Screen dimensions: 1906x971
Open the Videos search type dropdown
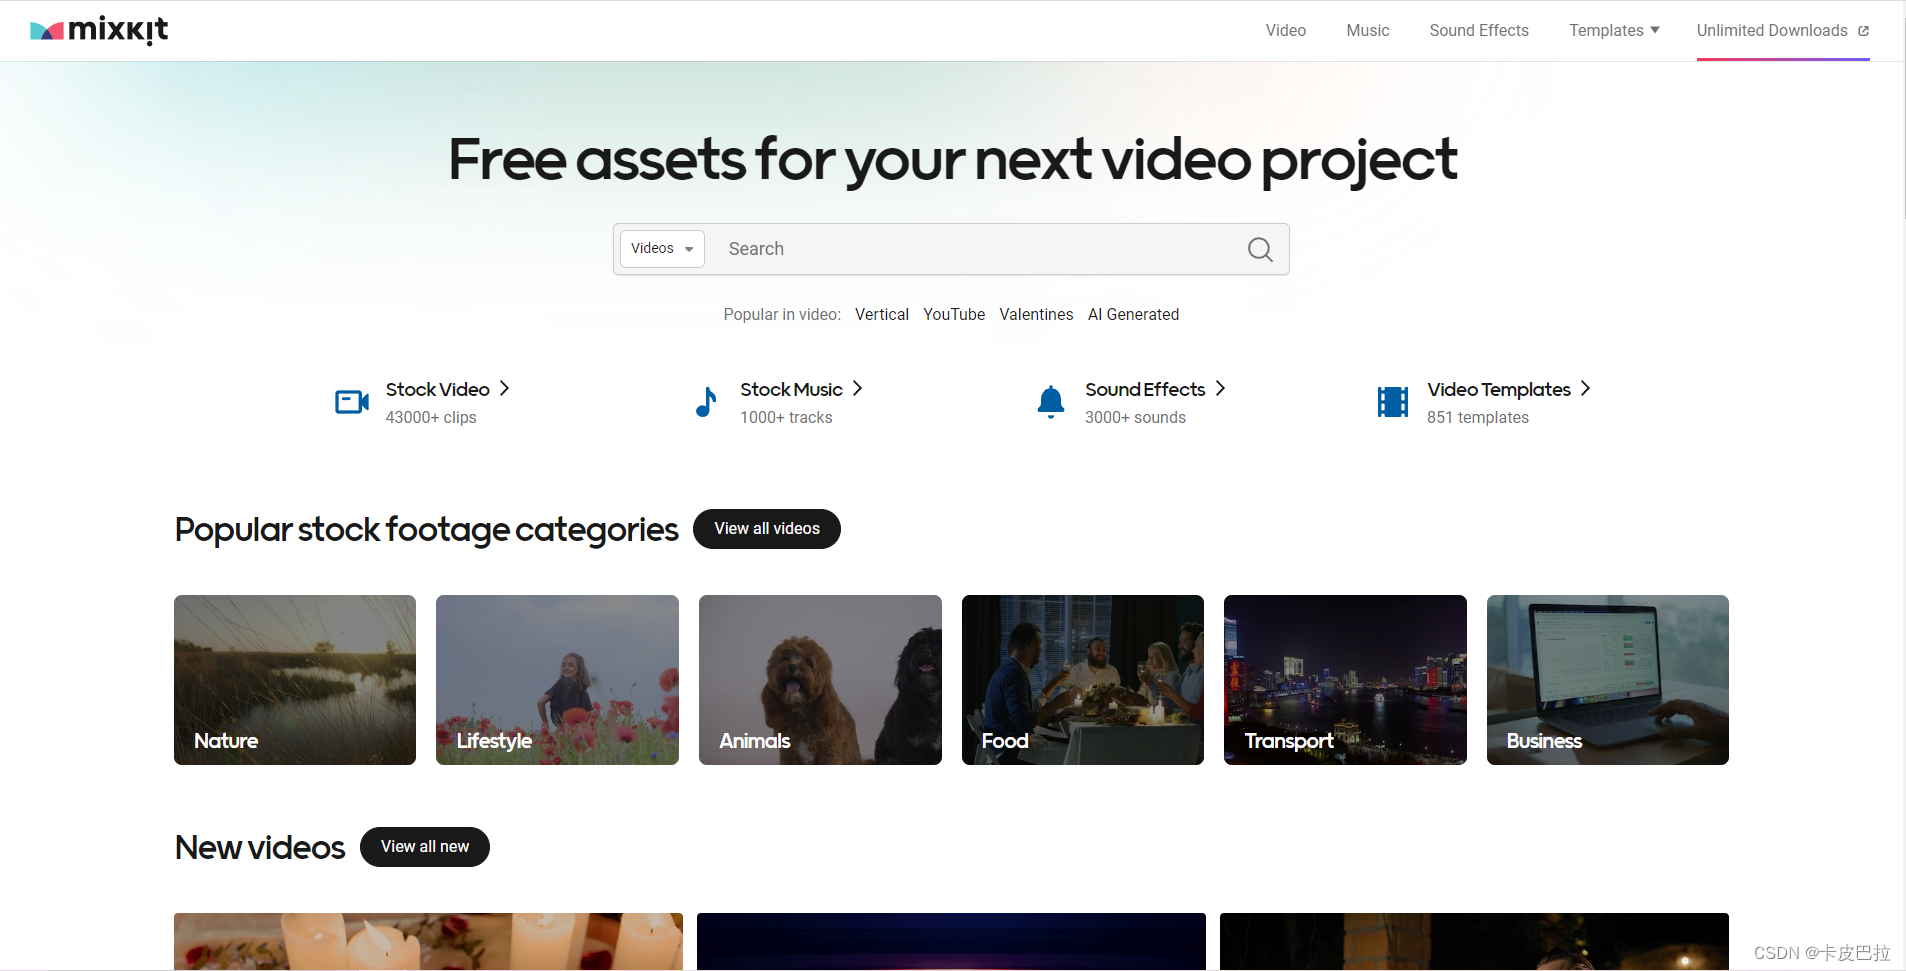(662, 249)
